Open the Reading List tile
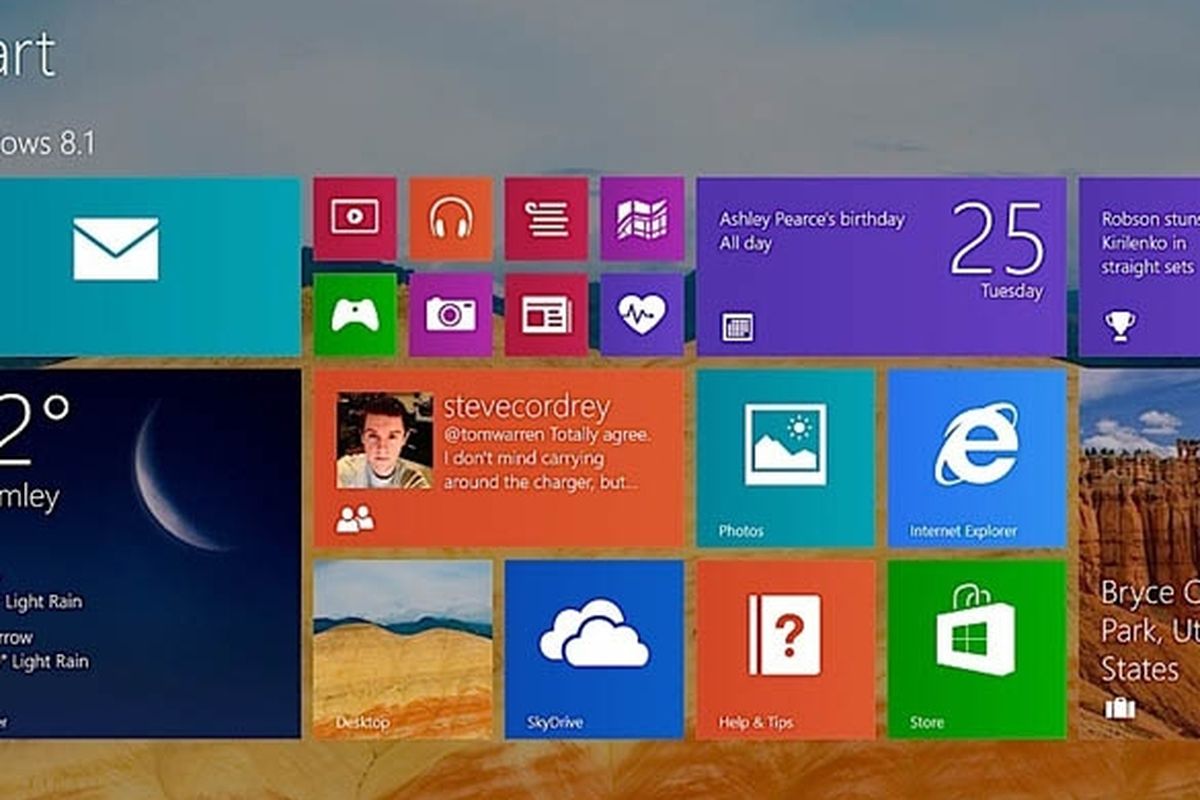The image size is (1200, 800). point(546,219)
